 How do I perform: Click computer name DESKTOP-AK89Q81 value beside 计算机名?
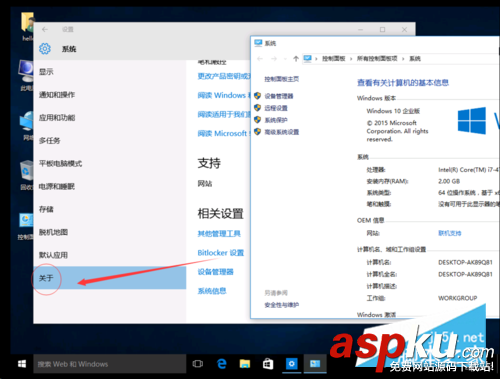(x=465, y=262)
